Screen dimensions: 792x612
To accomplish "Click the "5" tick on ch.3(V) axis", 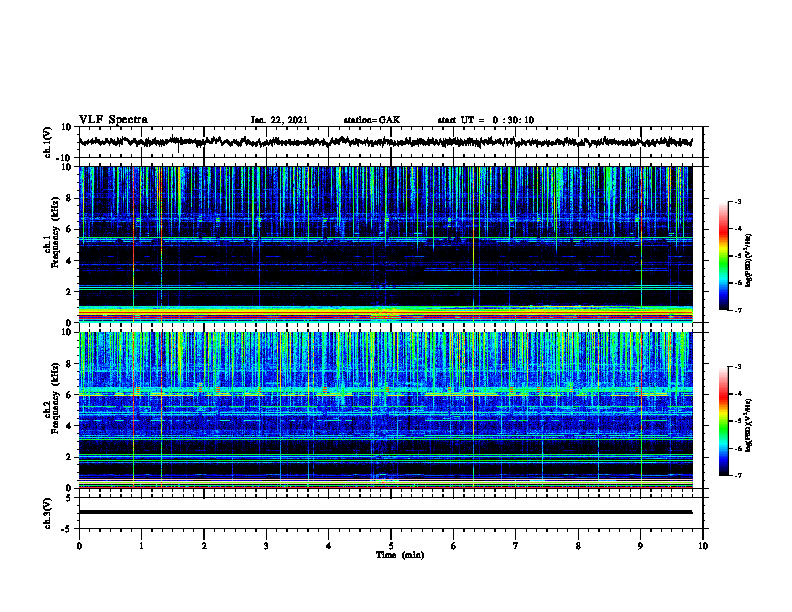I will (69, 498).
